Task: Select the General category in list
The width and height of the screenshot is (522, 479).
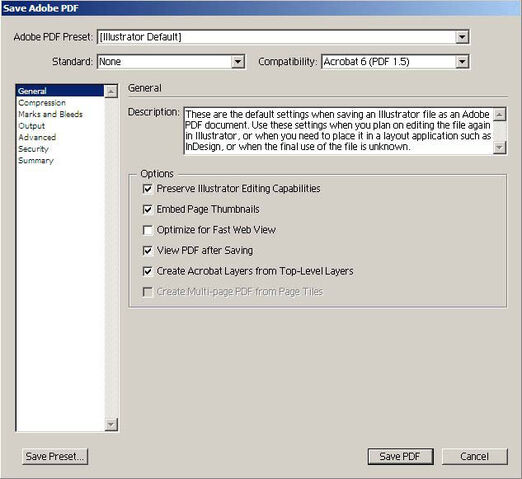Action: [x=60, y=91]
